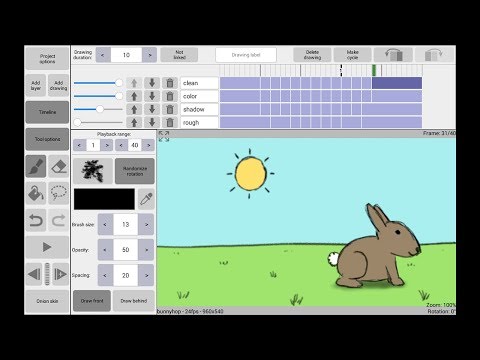Screen dimensions: 480x360
Task: Move the color layer up
Action: 134,96
